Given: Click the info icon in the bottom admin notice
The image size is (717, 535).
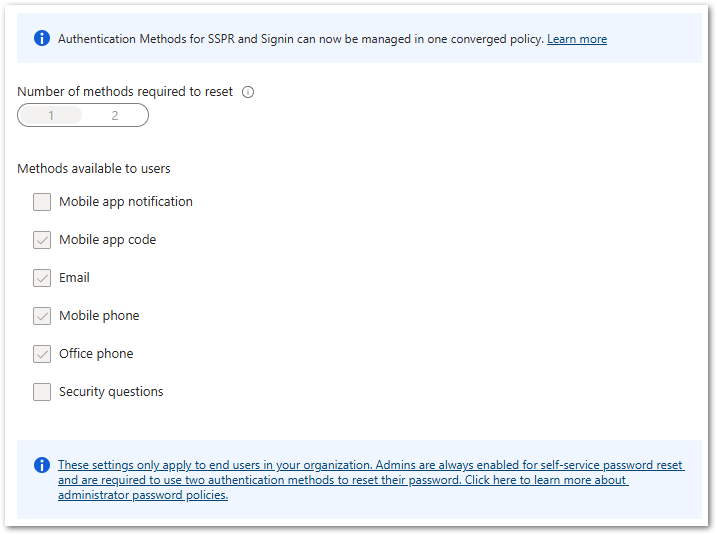Looking at the screenshot, I should pyautogui.click(x=42, y=465).
